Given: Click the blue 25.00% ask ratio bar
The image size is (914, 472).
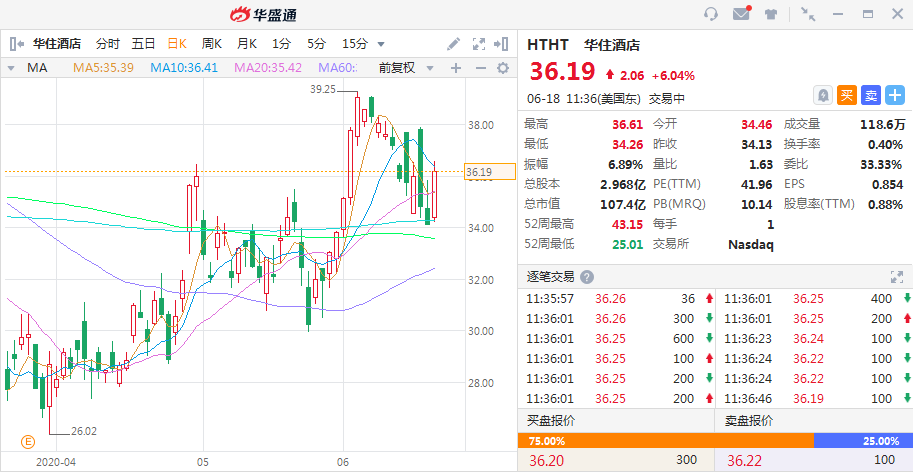Looking at the screenshot, I should [x=862, y=441].
